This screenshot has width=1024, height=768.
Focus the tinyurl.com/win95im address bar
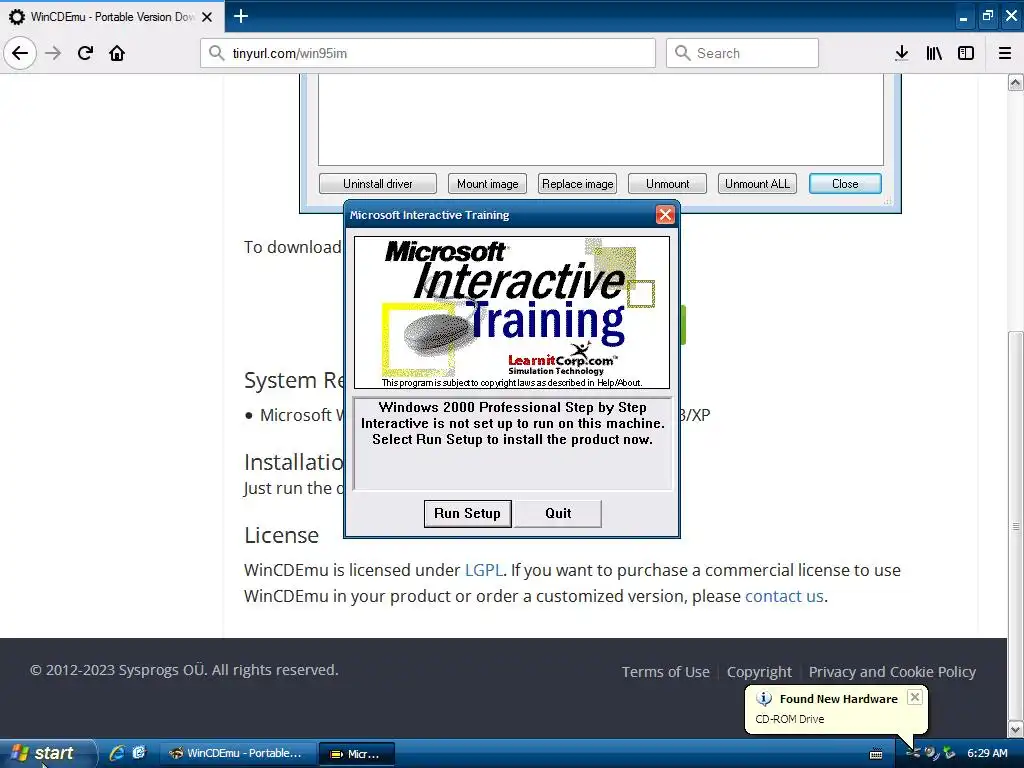coord(428,53)
